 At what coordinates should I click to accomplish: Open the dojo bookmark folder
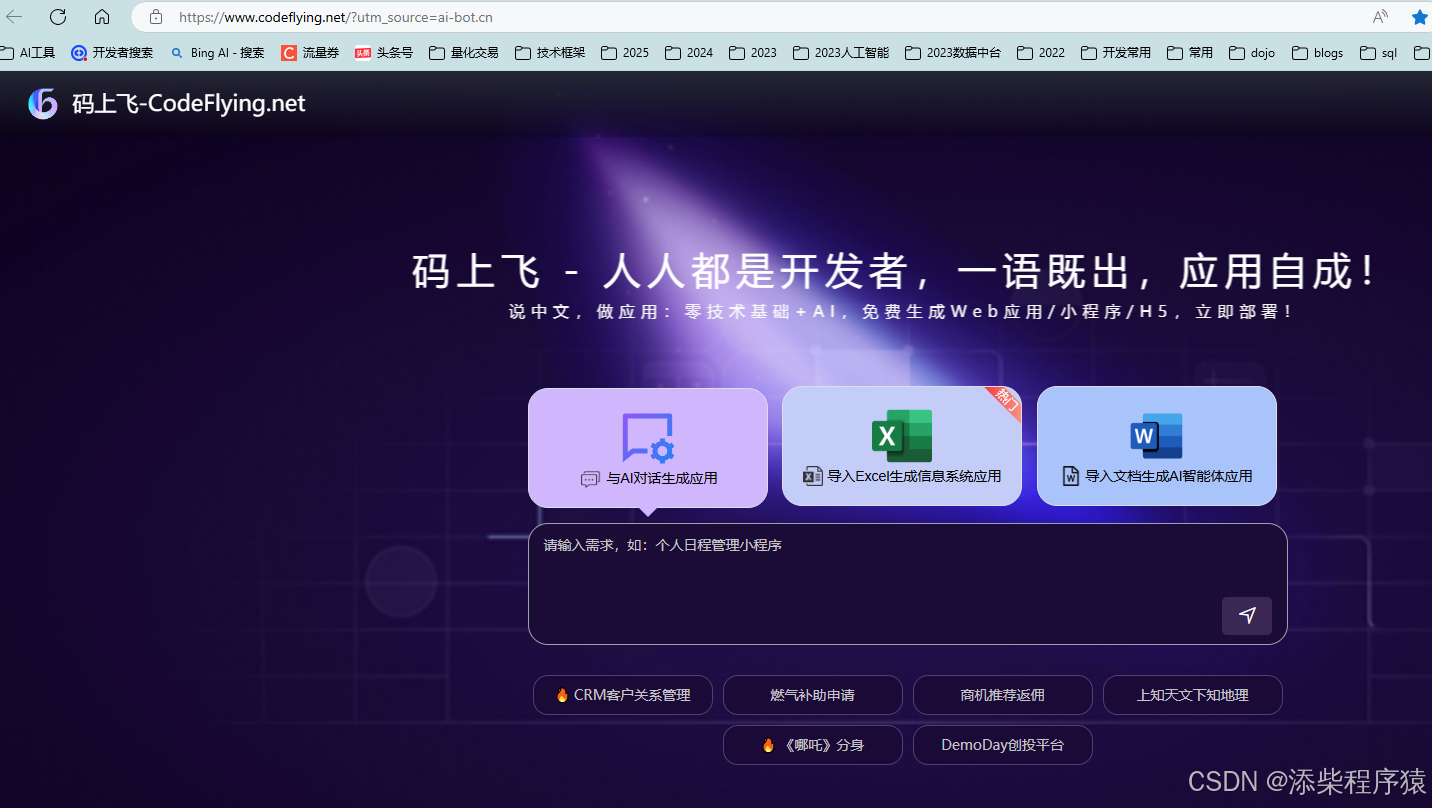1252,53
